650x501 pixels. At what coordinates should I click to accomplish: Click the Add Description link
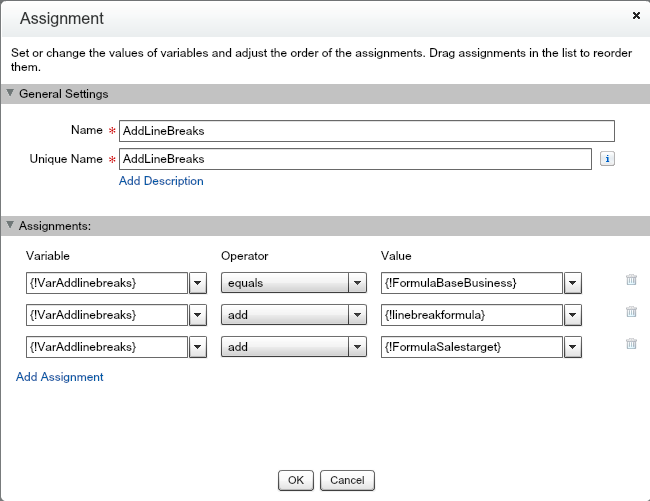pyautogui.click(x=161, y=181)
